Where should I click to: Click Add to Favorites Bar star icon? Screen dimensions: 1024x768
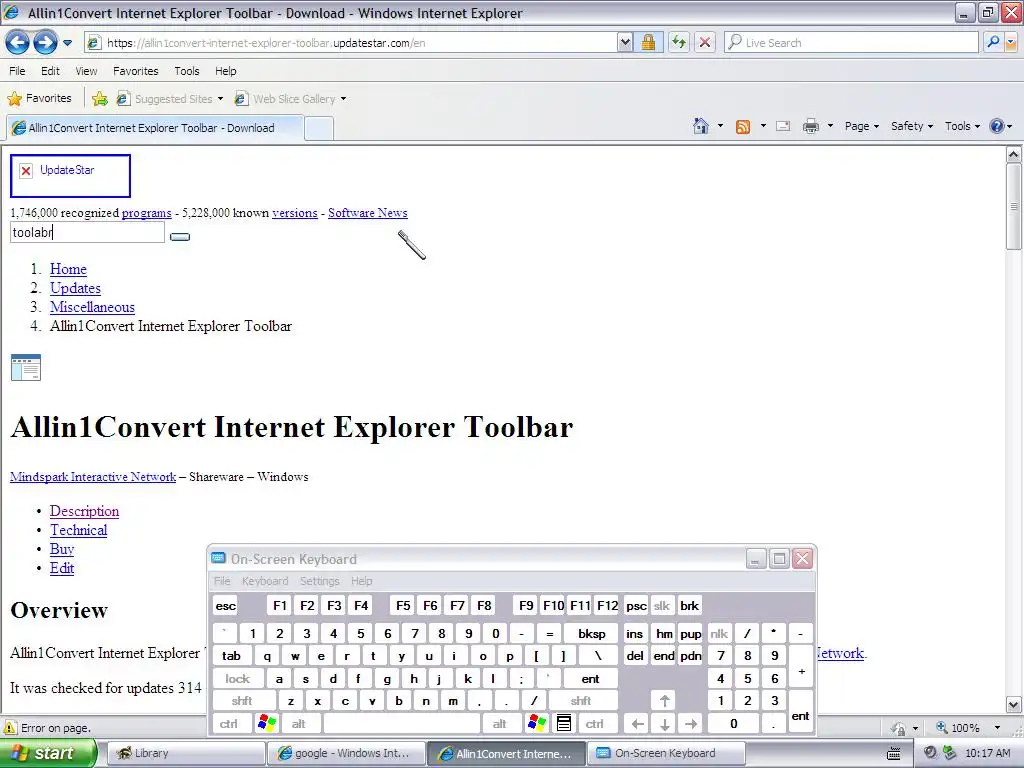(100, 99)
